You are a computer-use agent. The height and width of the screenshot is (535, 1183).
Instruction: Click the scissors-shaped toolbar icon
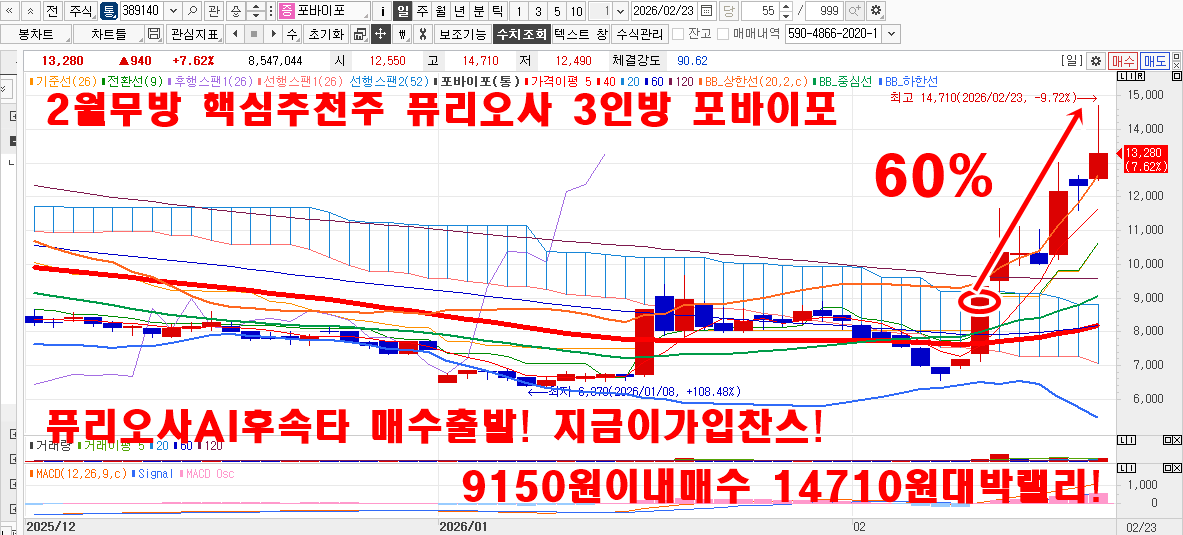click(x=423, y=34)
